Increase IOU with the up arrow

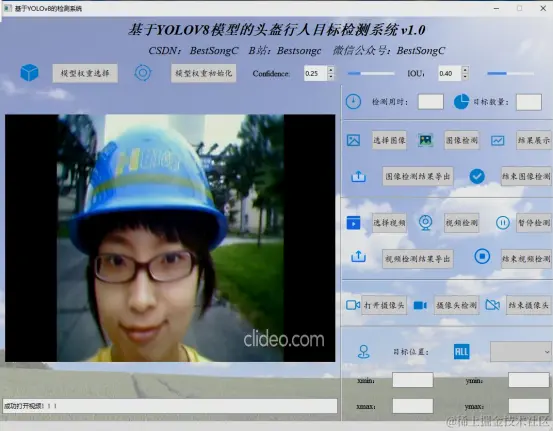point(465,70)
